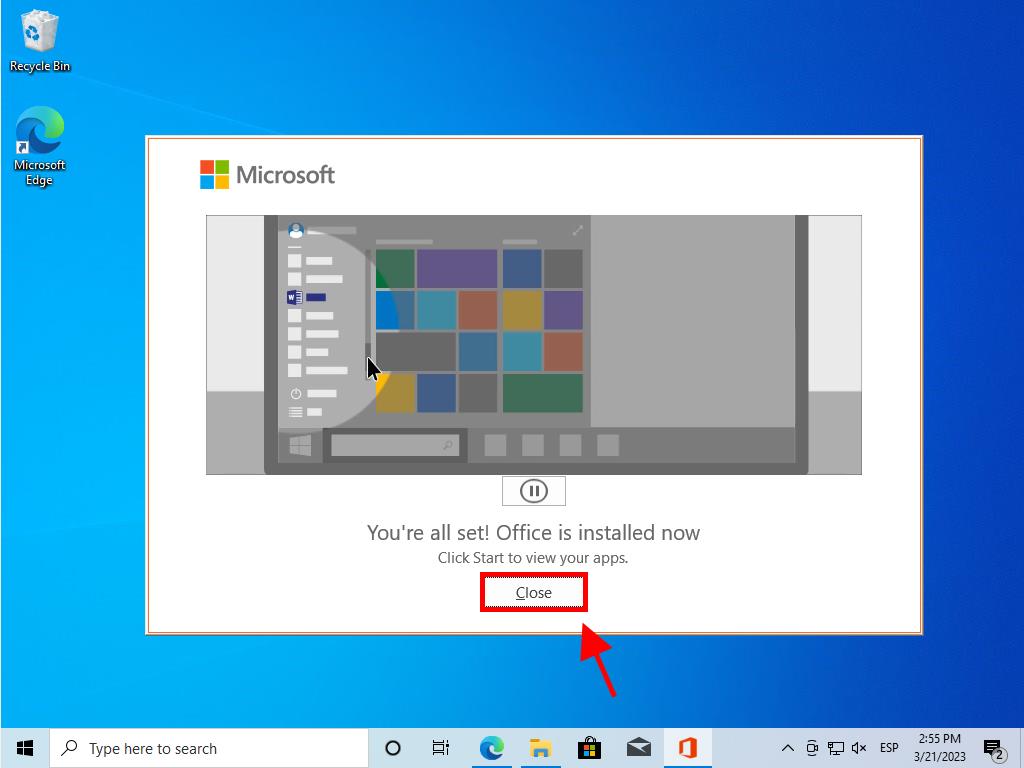Image resolution: width=1024 pixels, height=768 pixels.
Task: Expand hidden system tray icons
Action: coord(788,747)
